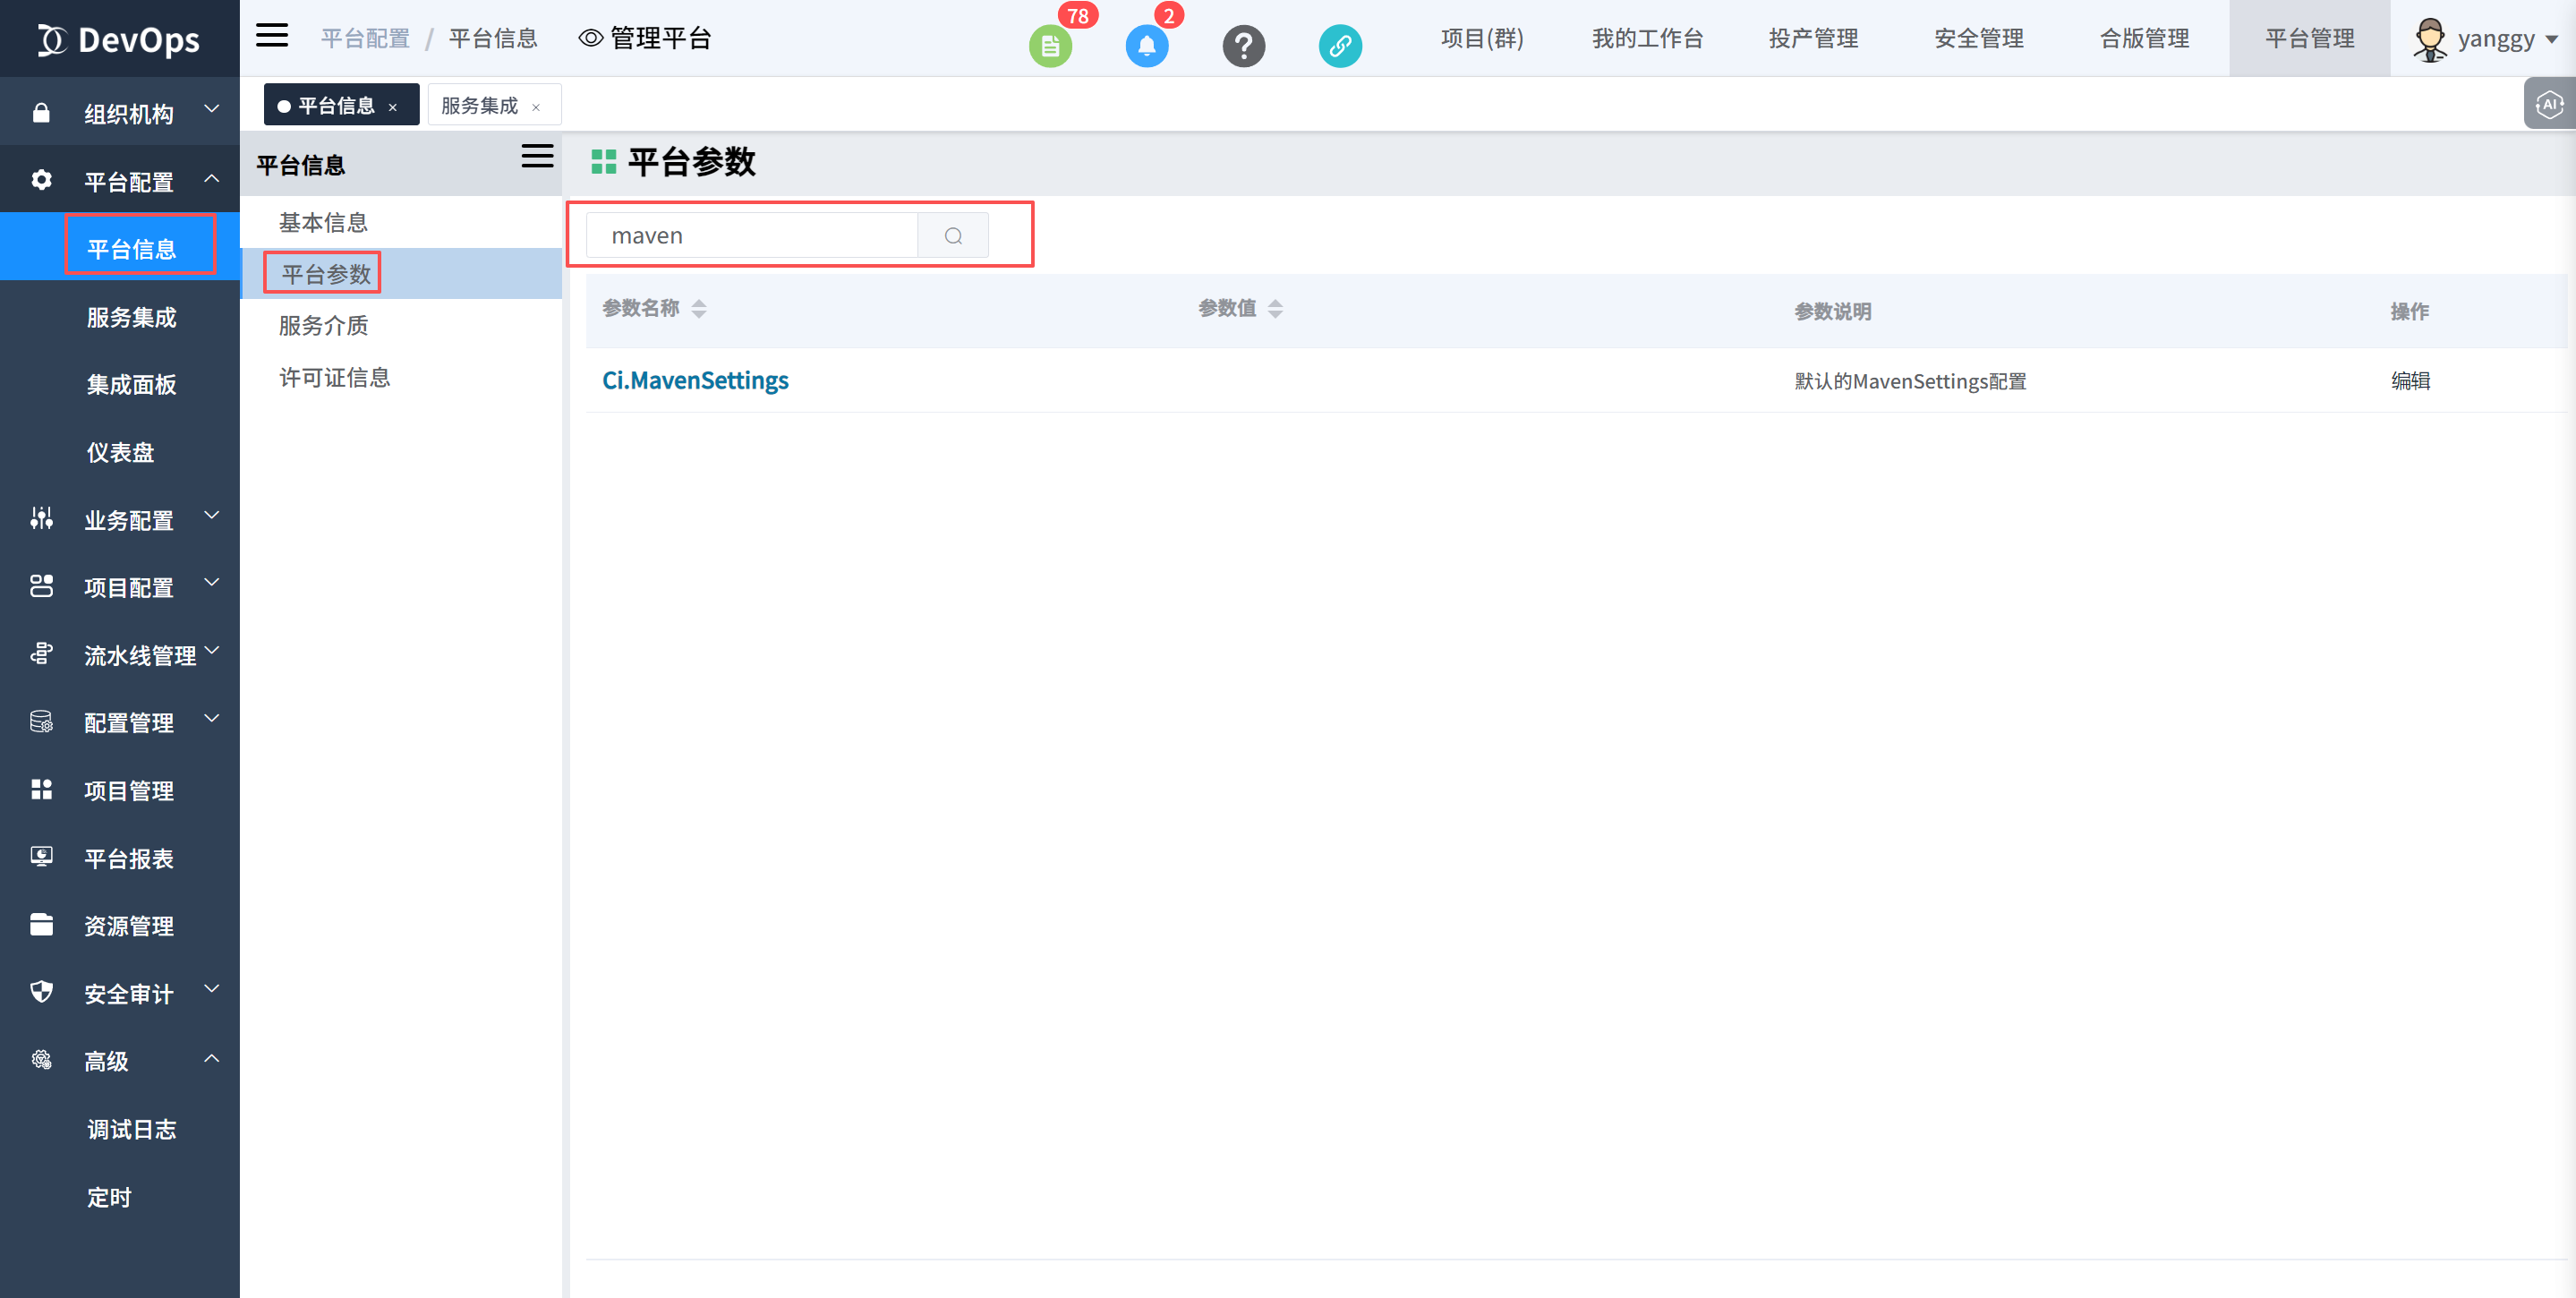Click the green document notification icon
Image resolution: width=2576 pixels, height=1298 pixels.
point(1049,46)
